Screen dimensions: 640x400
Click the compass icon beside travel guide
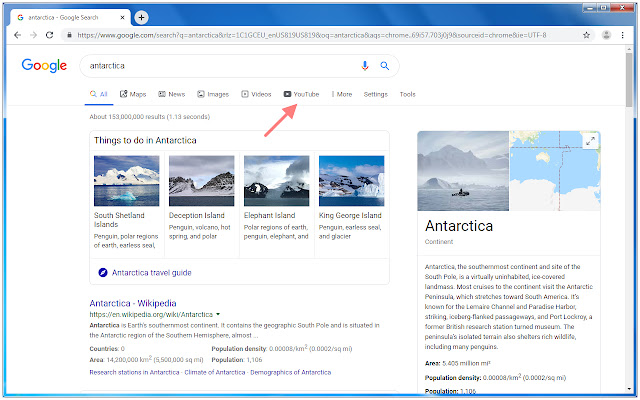pyautogui.click(x=103, y=272)
